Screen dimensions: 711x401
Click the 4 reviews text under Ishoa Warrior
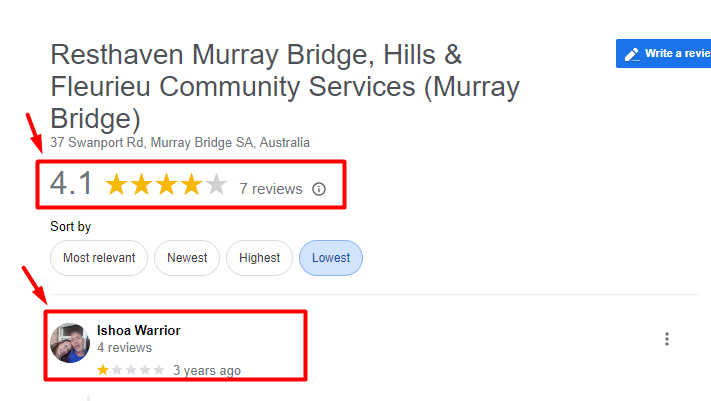click(124, 347)
